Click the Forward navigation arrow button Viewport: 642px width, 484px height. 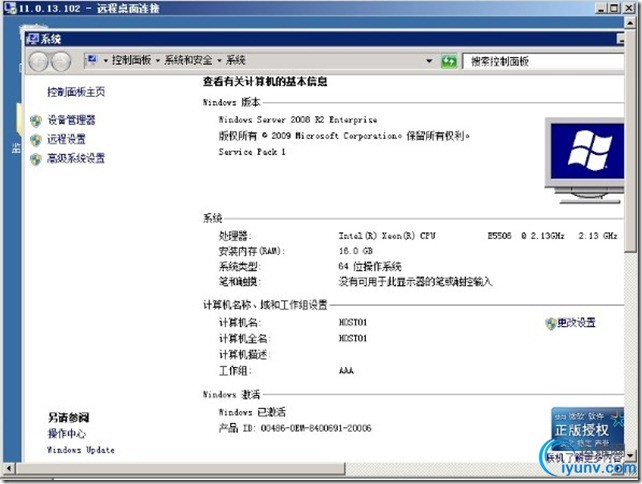coord(61,62)
